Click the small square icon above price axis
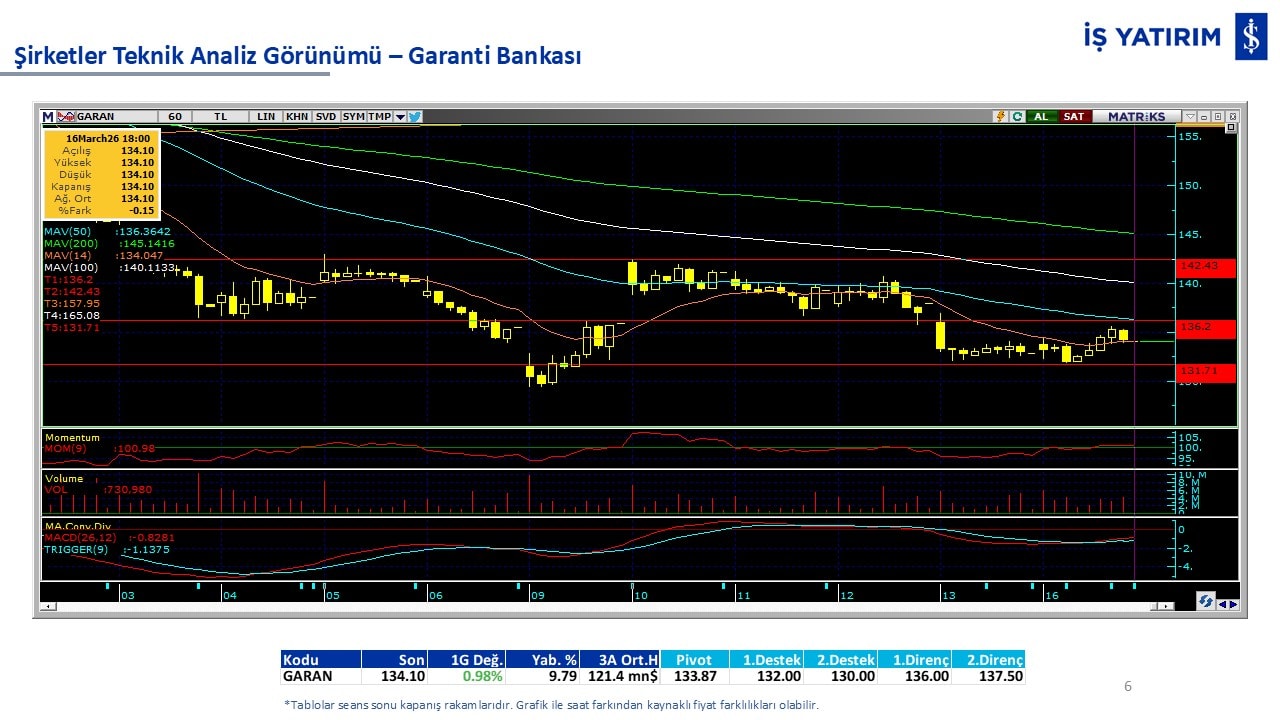This screenshot has height=720, width=1280. [1231, 128]
